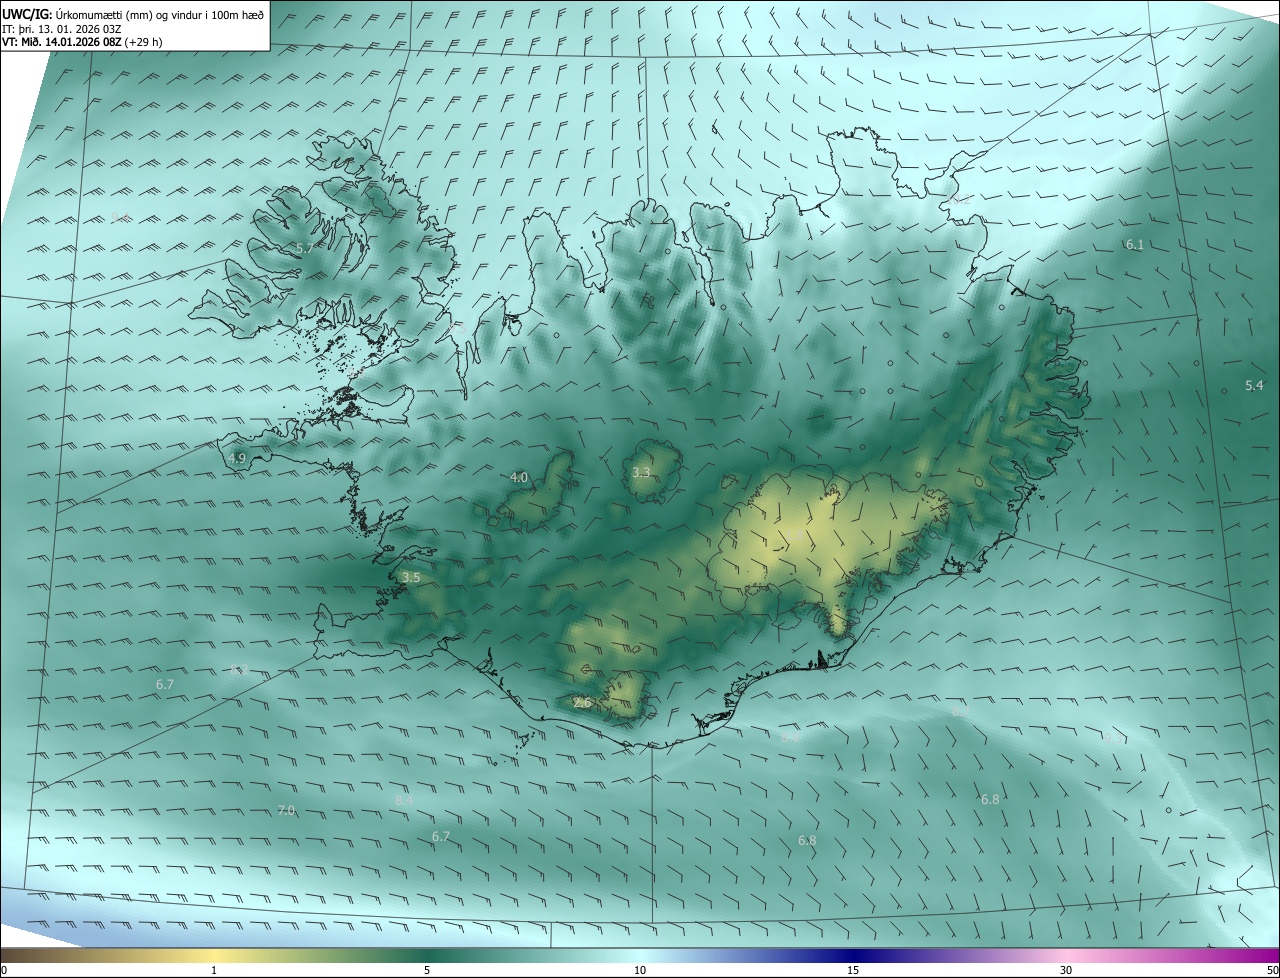Click the 3.5 value label on the map
This screenshot has width=1280, height=978.
coord(411,577)
